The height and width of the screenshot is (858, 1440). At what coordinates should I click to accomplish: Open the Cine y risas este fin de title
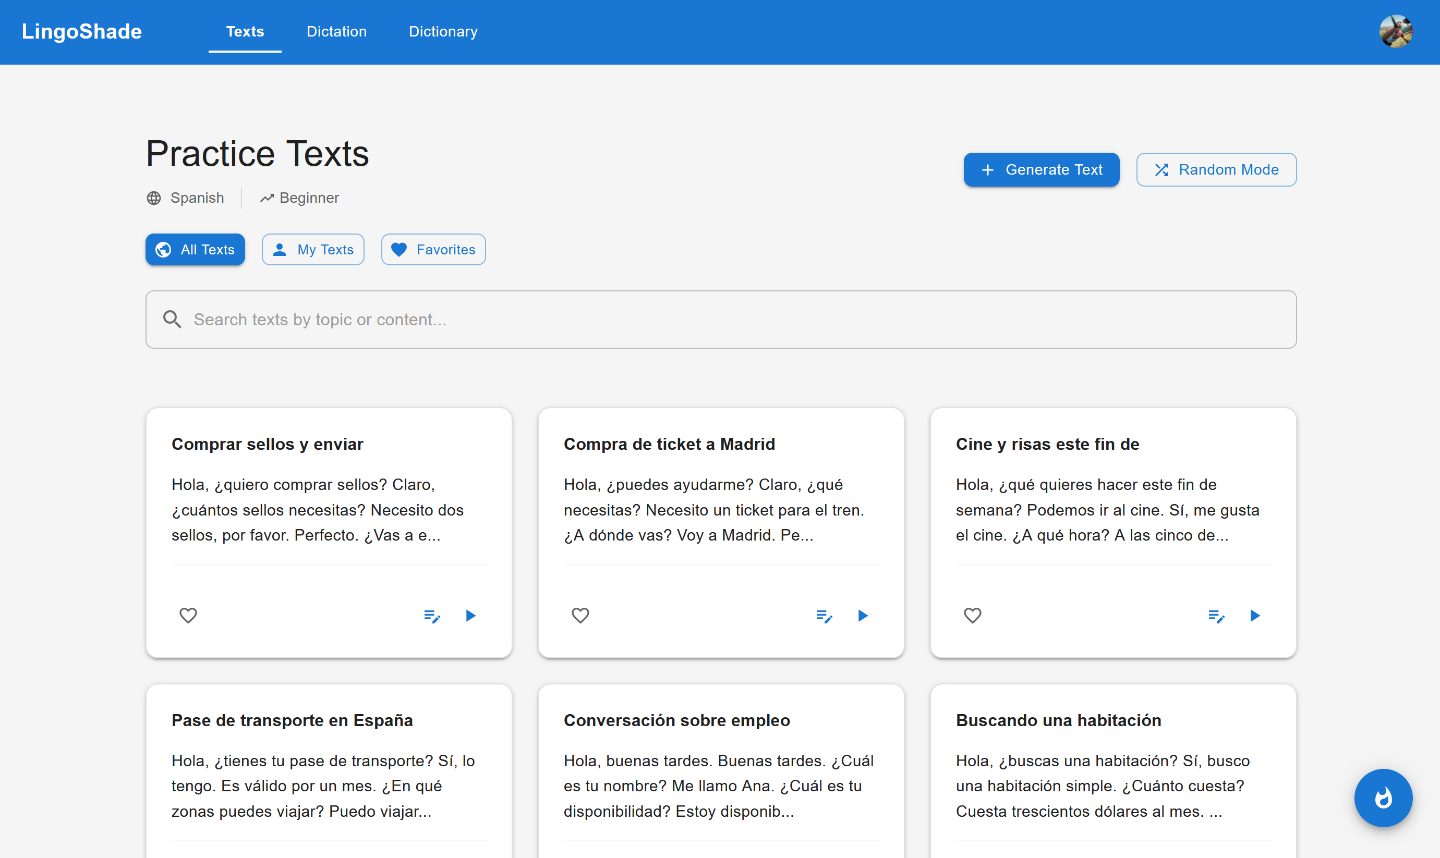point(1047,444)
